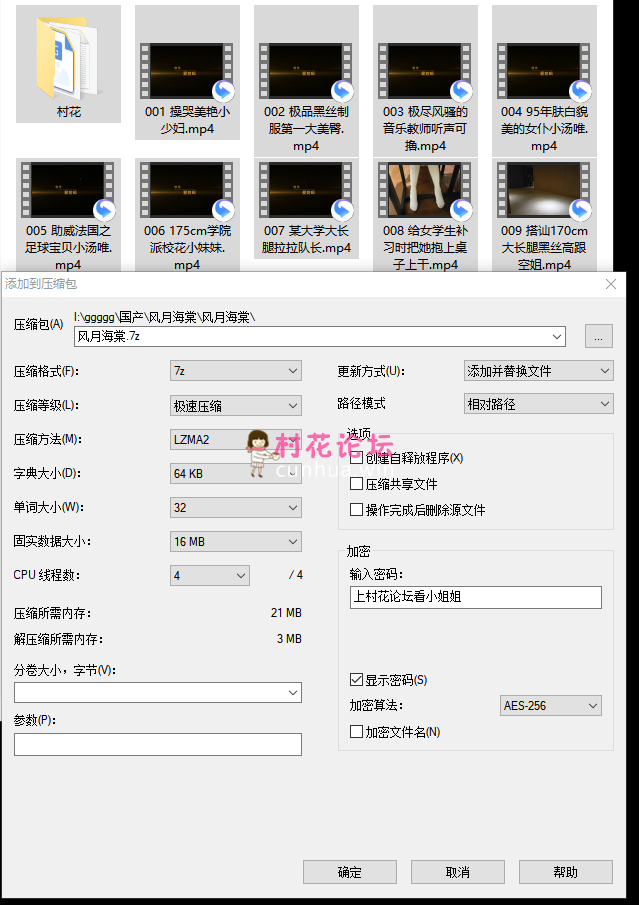
Task: Click the browse "..." button beside archive name
Action: coord(598,337)
